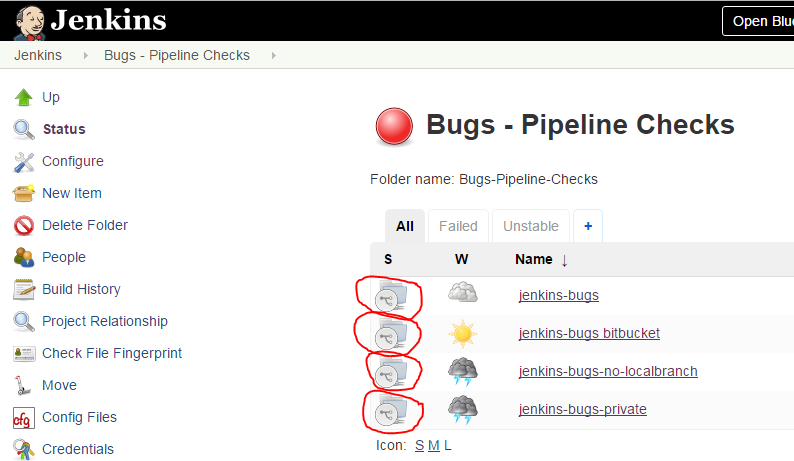
Task: Open the jenkins-bugs-private job link
Action: tap(582, 409)
